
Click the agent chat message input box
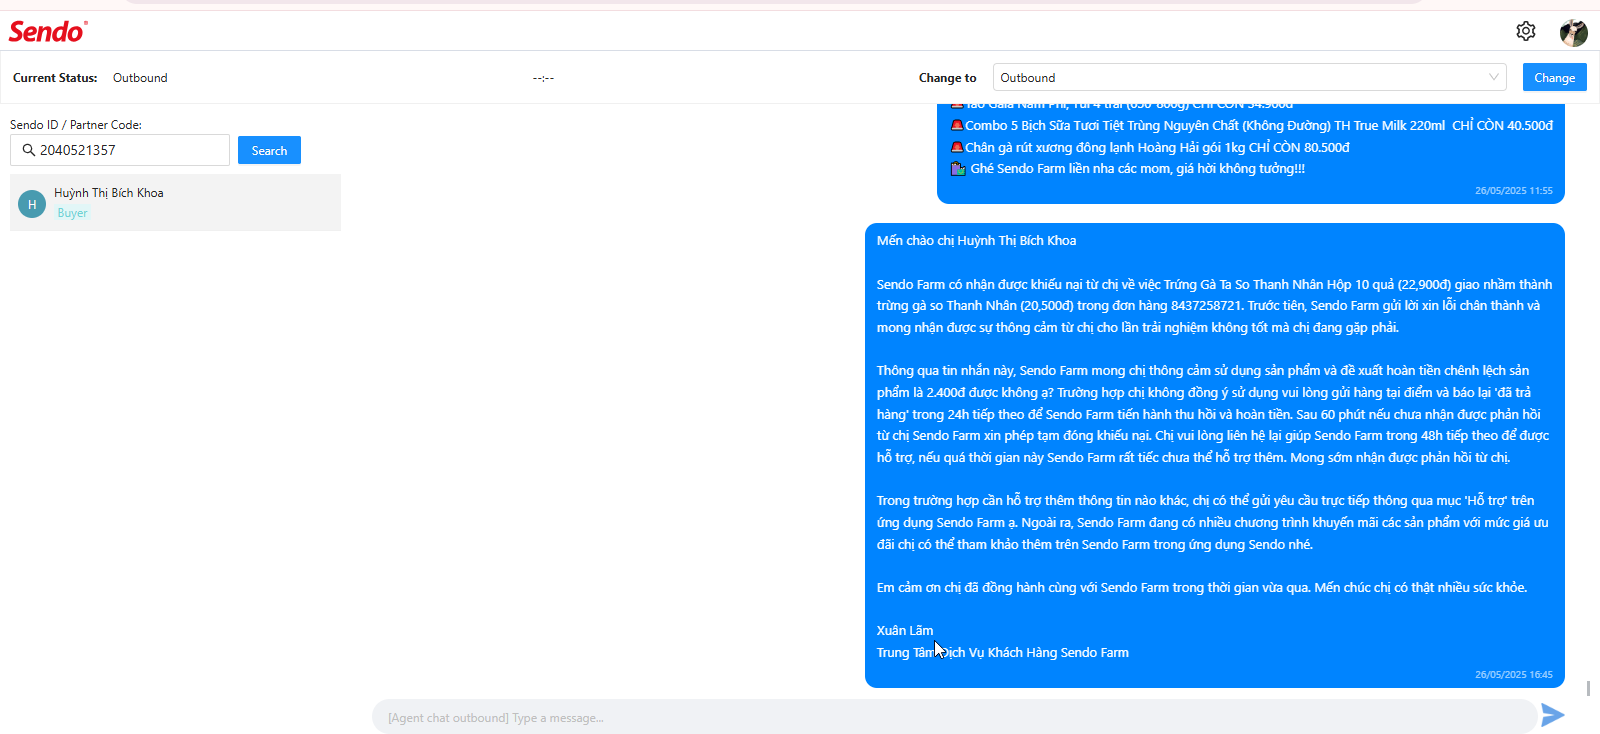[x=954, y=717]
